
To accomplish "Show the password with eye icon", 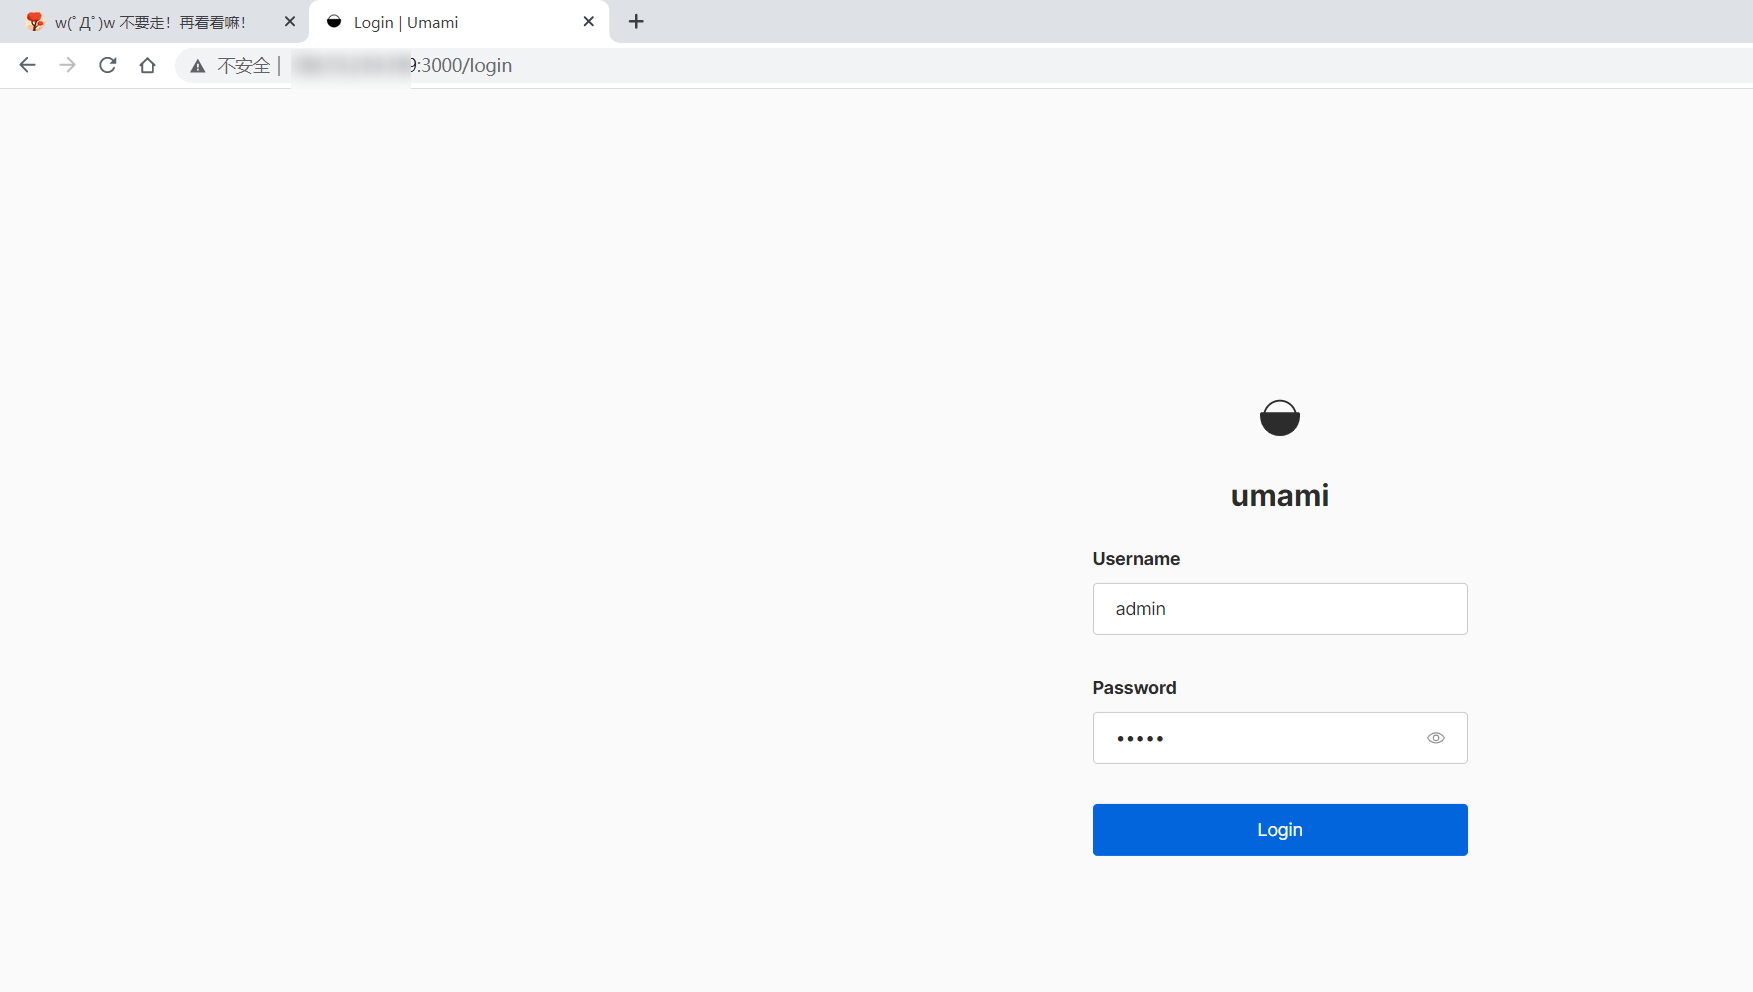I will click(1436, 738).
